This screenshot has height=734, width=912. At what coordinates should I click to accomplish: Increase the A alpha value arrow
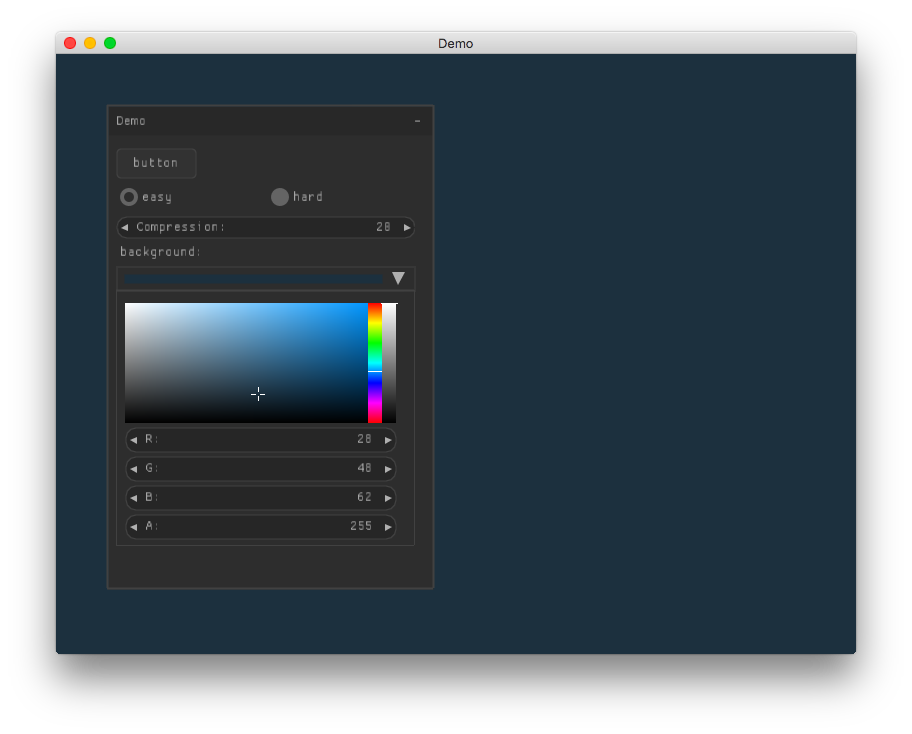(x=388, y=527)
